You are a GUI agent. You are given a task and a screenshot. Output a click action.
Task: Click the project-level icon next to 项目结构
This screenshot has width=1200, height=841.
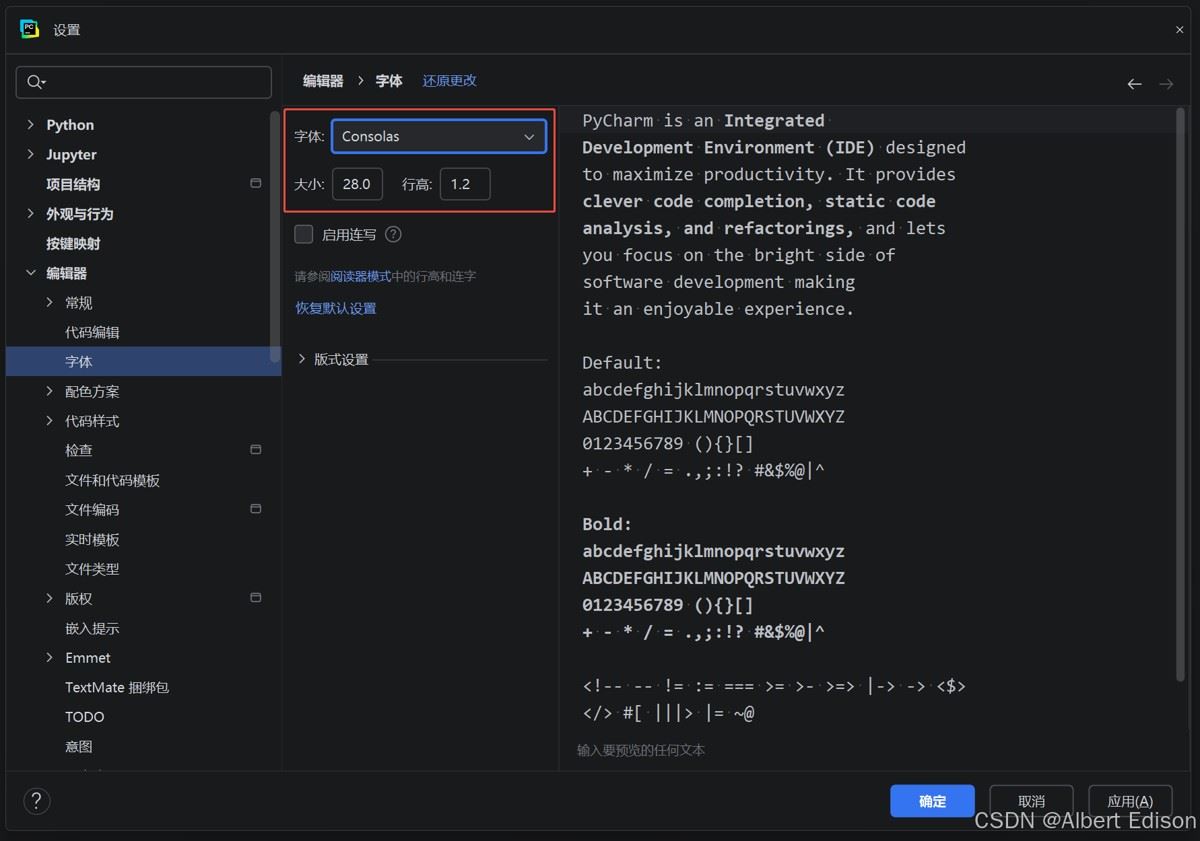point(256,183)
